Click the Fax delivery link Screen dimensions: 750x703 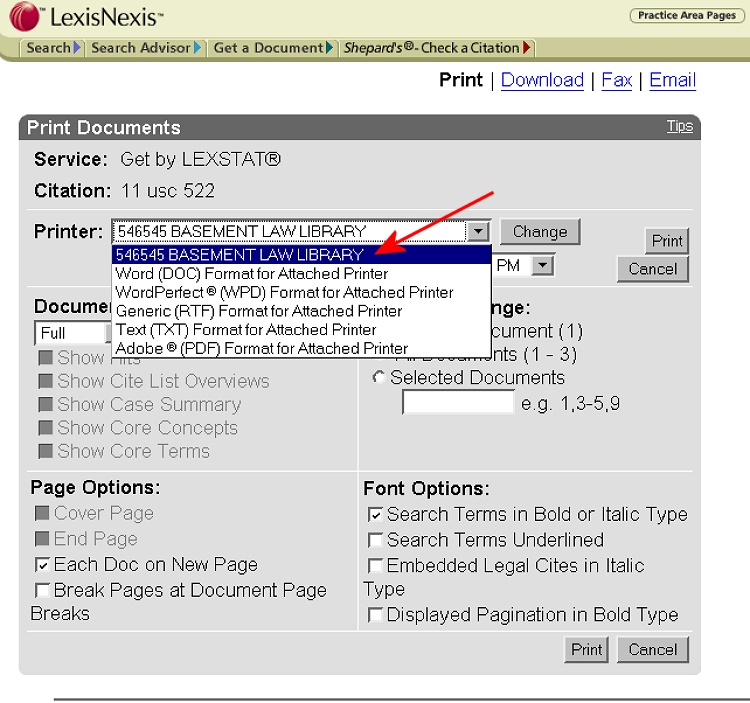(x=616, y=80)
